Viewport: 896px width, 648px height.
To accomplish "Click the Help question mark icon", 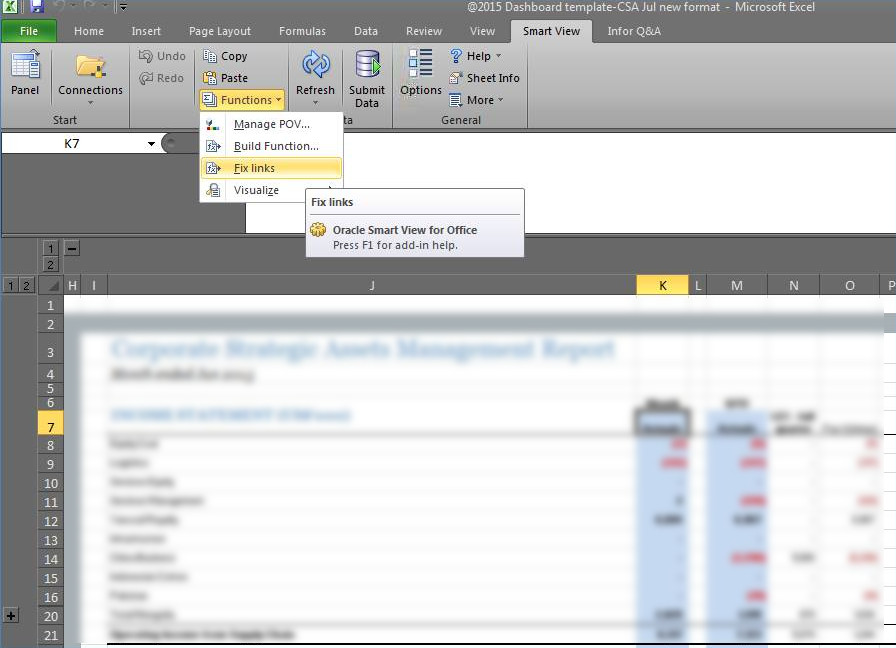I will pos(456,56).
